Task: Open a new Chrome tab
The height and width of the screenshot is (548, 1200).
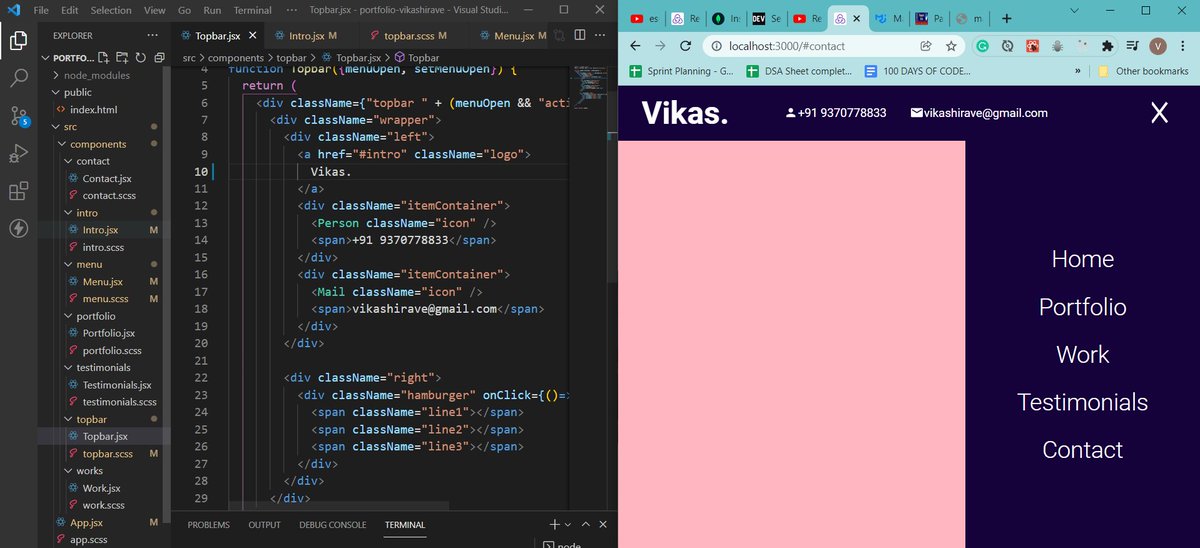Action: point(1008,18)
